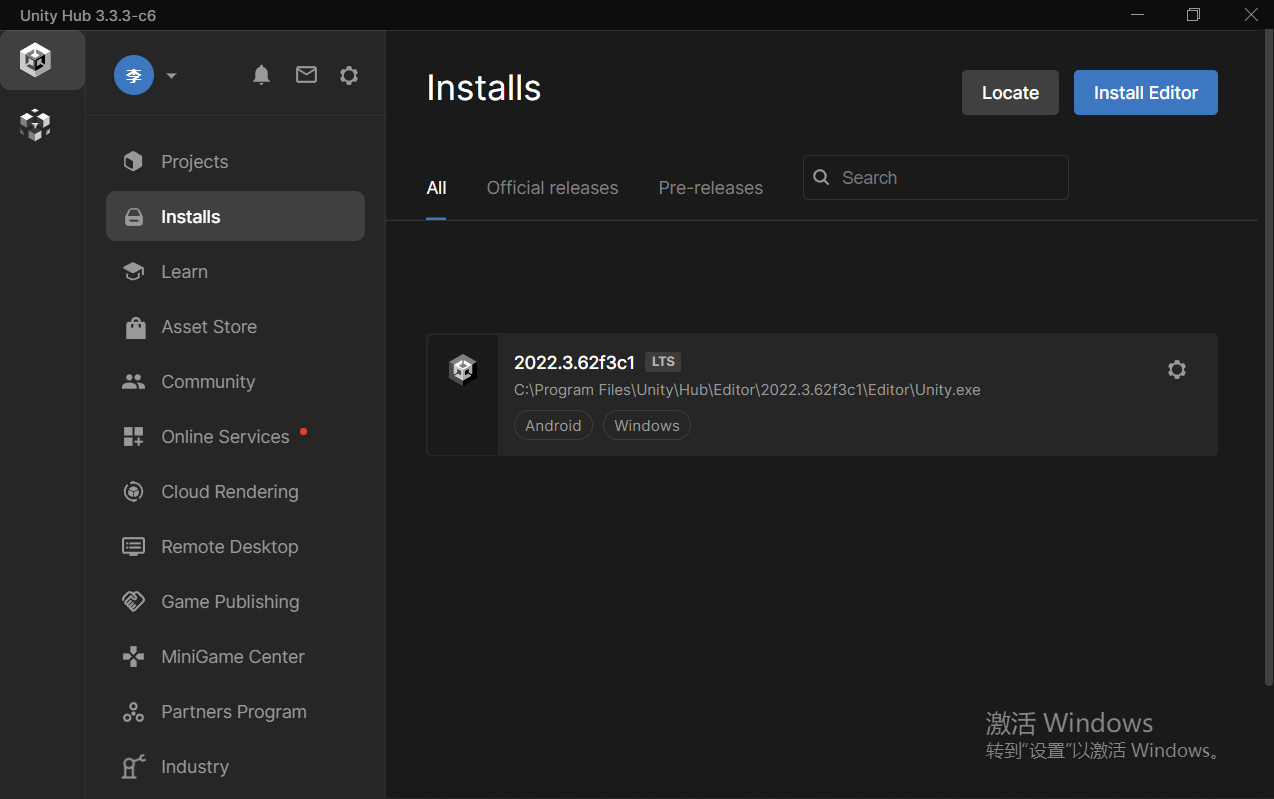Focus the Search installs field
The image size is (1274, 799).
(936, 177)
